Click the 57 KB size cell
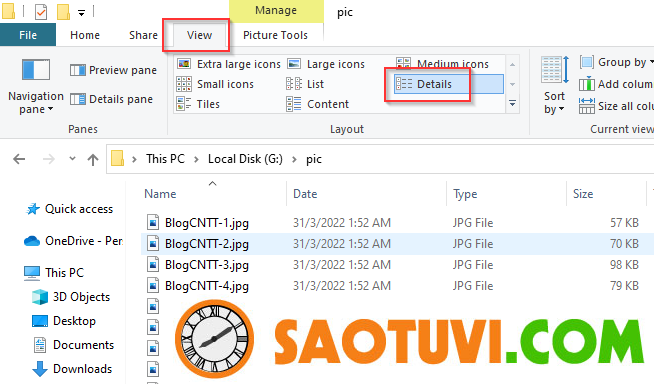Viewport: 654px width, 384px height. (x=624, y=222)
